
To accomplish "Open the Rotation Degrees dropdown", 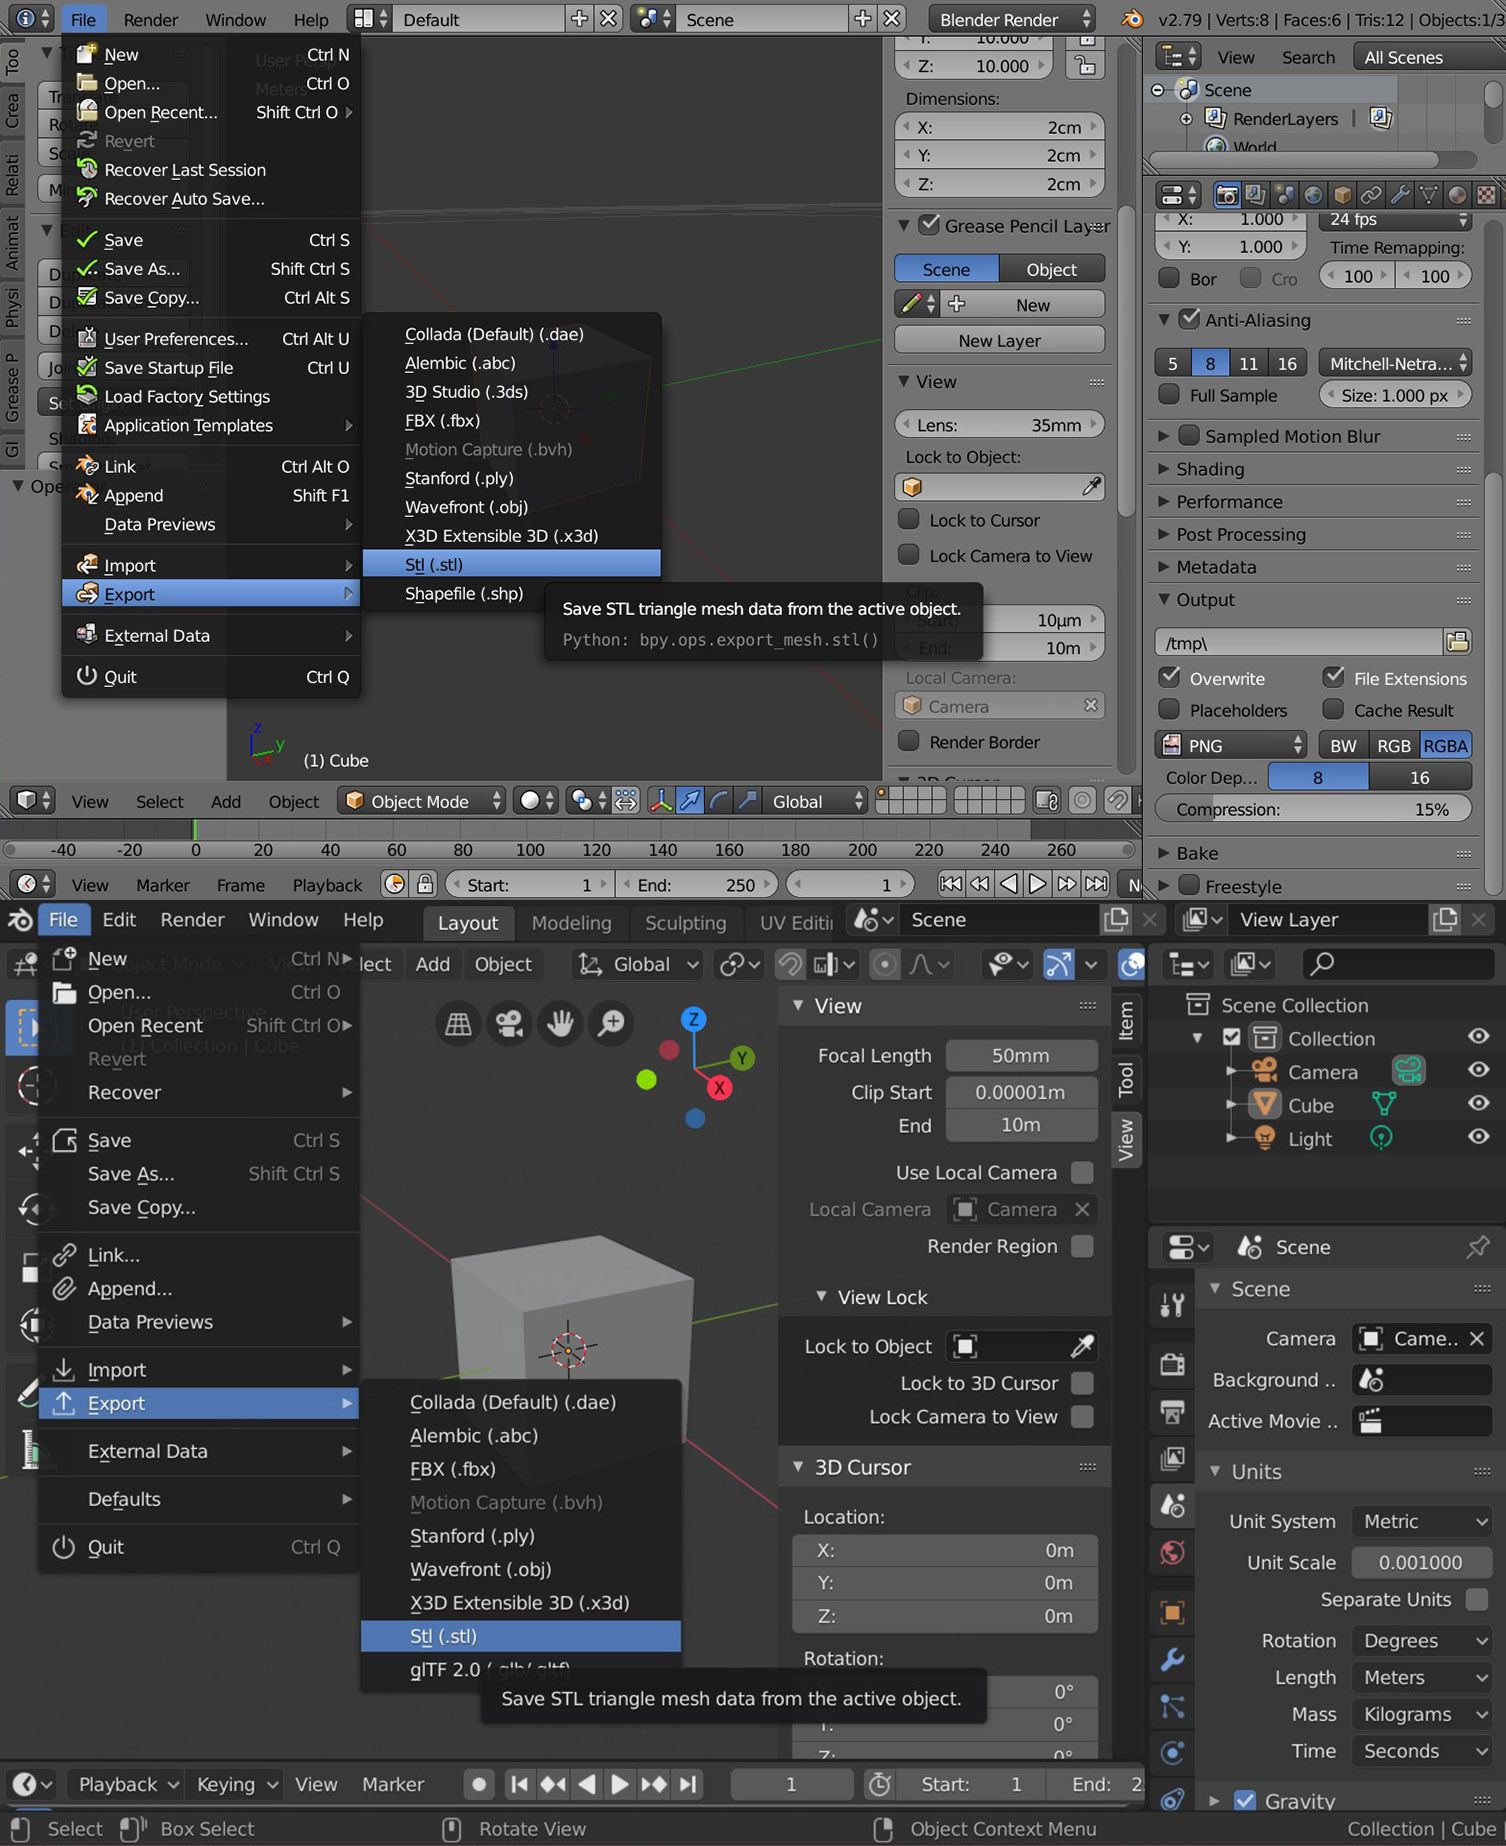I will click(1422, 1641).
